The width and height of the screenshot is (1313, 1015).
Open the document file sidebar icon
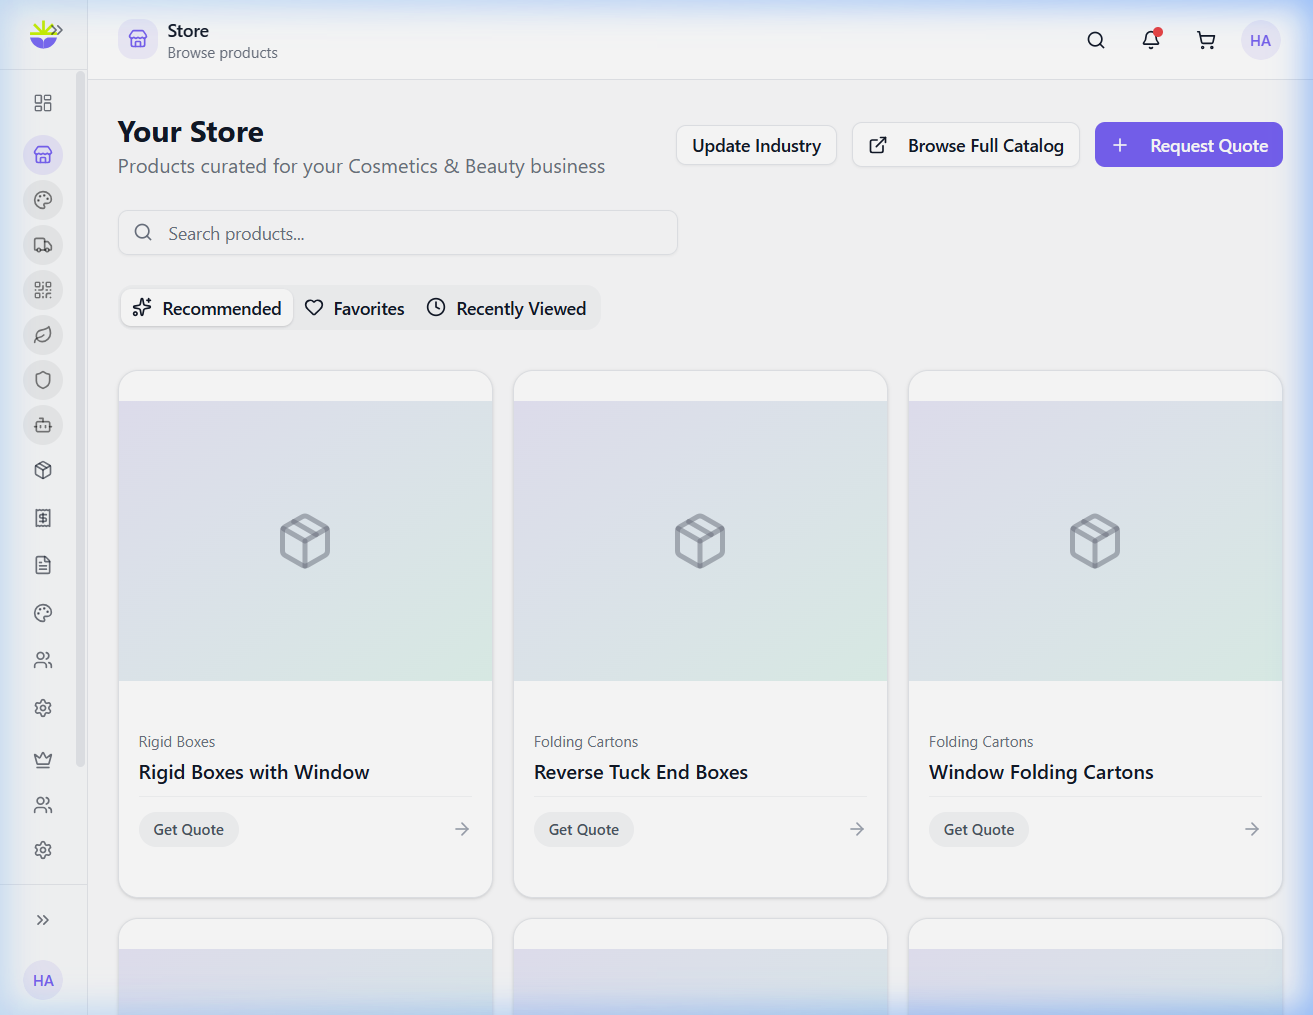[43, 565]
